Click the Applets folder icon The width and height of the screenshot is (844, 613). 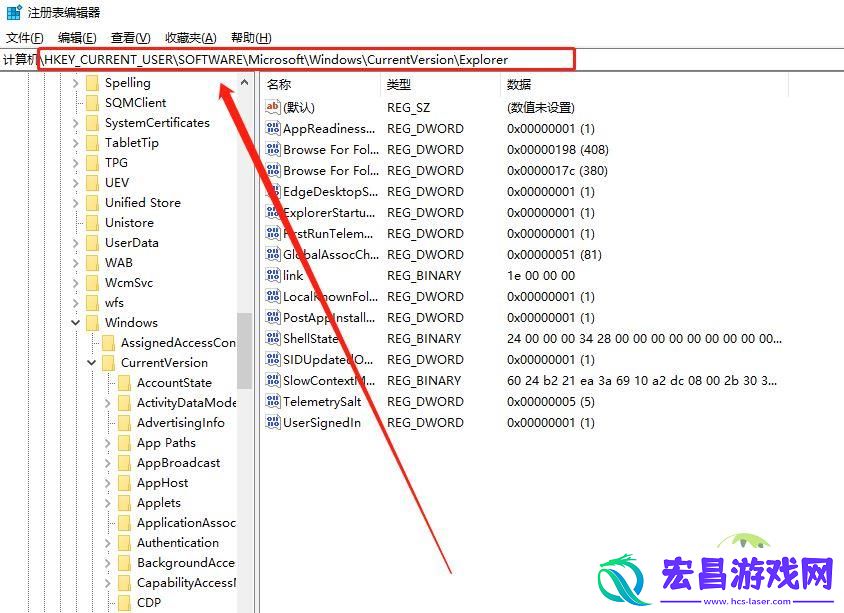click(x=124, y=503)
